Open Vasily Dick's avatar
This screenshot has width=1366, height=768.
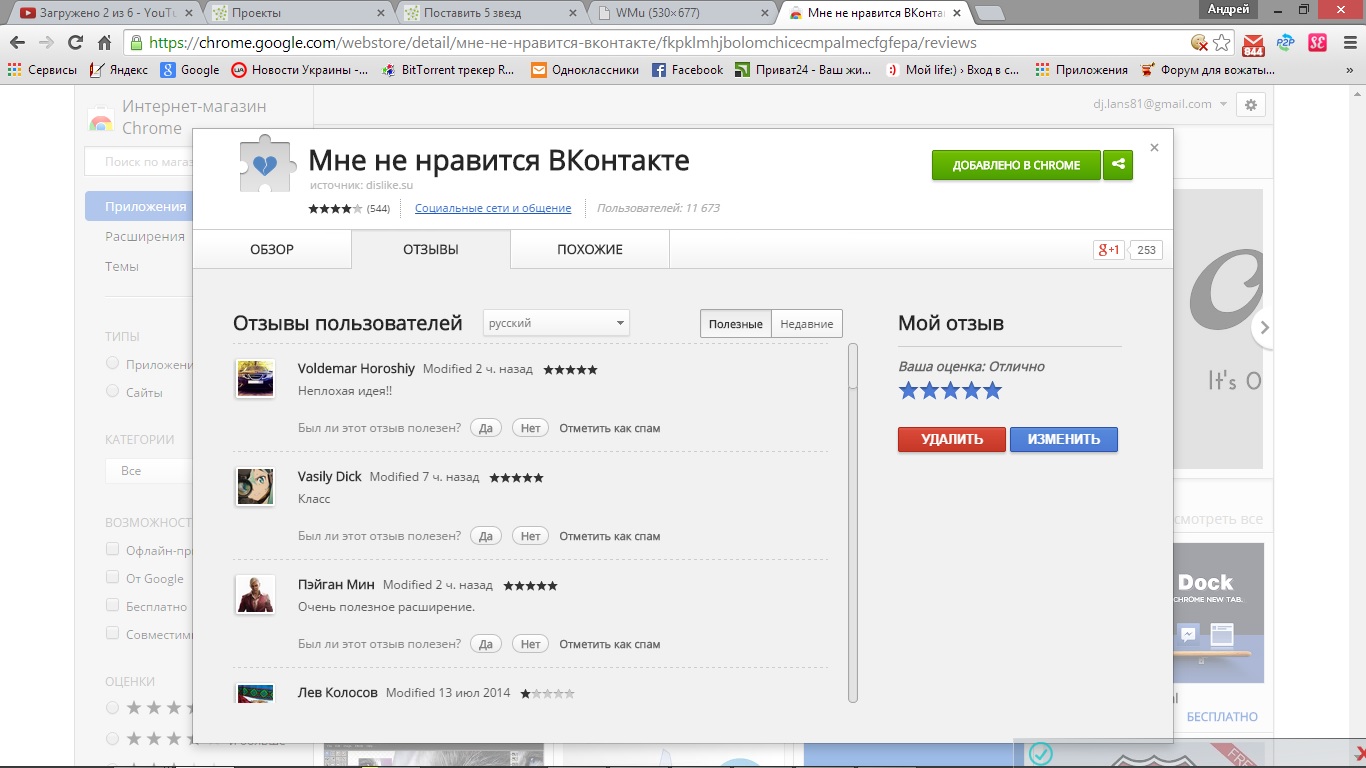pyautogui.click(x=255, y=487)
